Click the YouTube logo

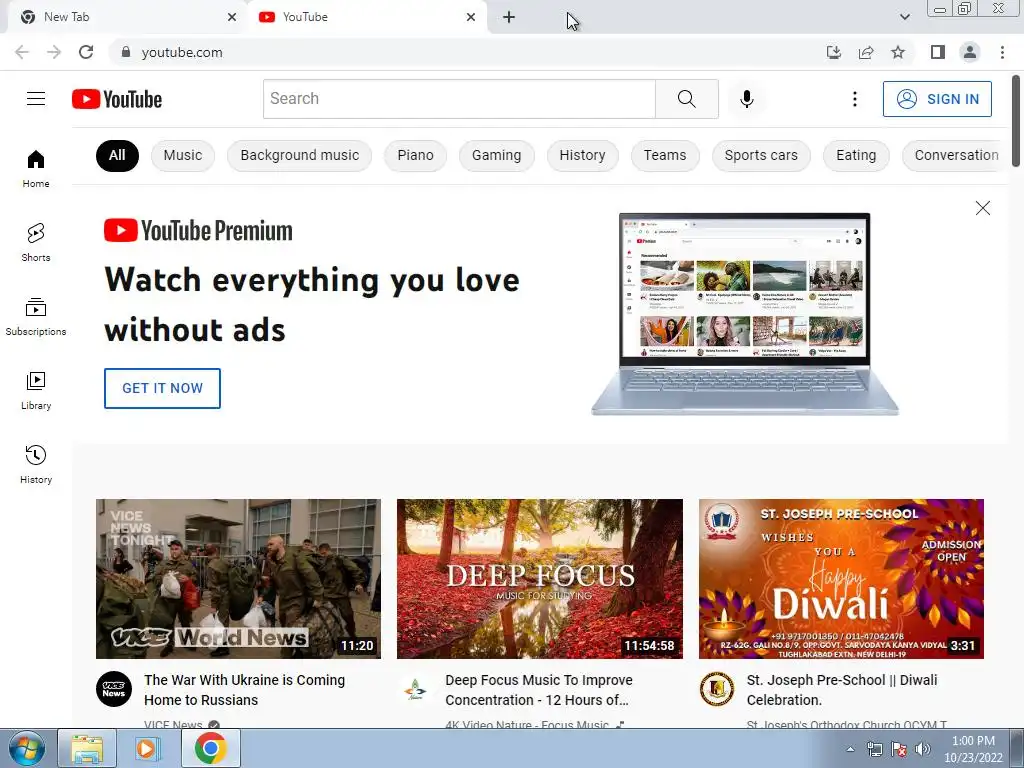[117, 99]
